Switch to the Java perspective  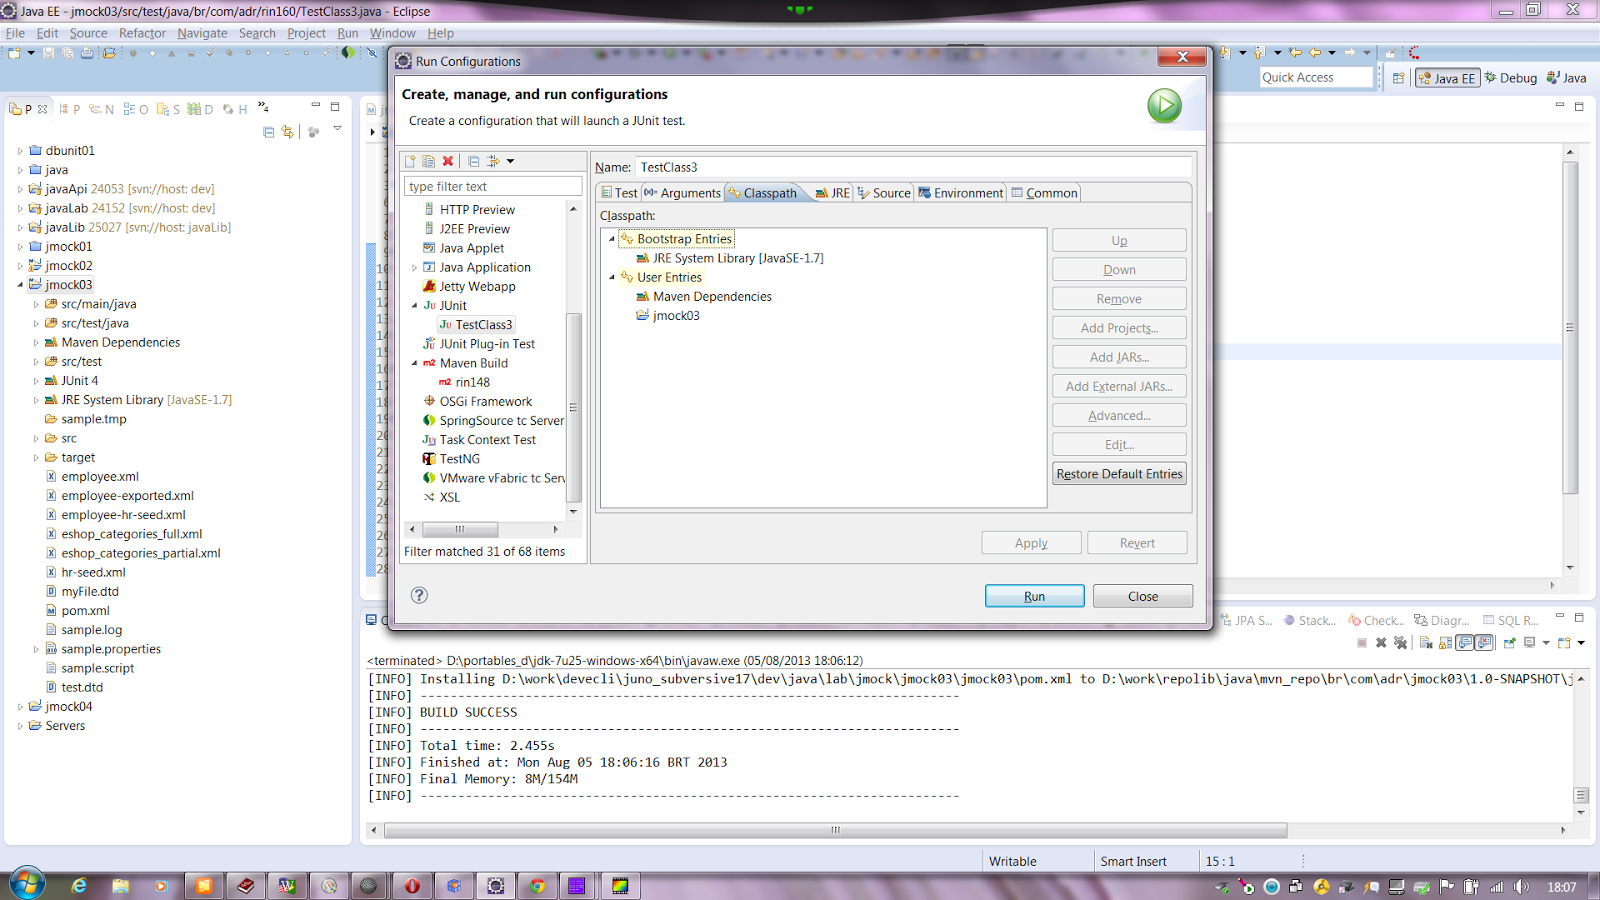pyautogui.click(x=1567, y=78)
